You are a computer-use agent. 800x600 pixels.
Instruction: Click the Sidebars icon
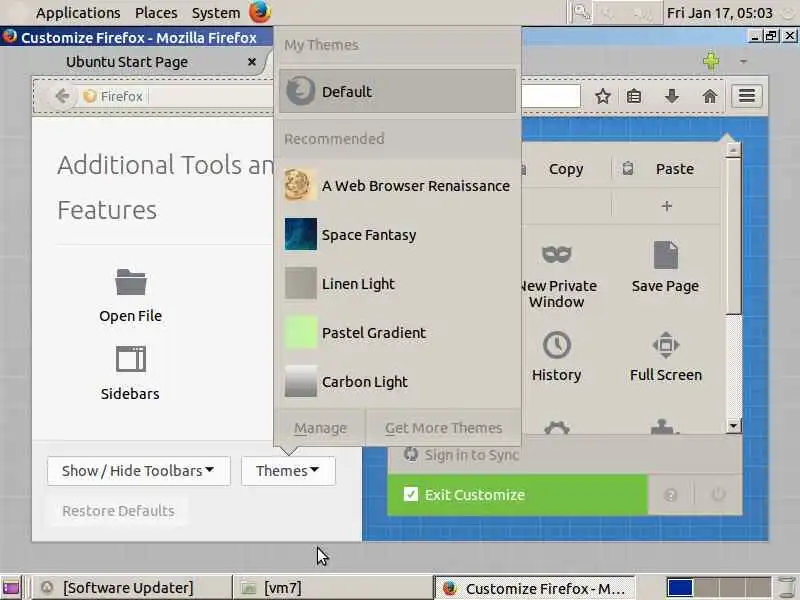[131, 359]
